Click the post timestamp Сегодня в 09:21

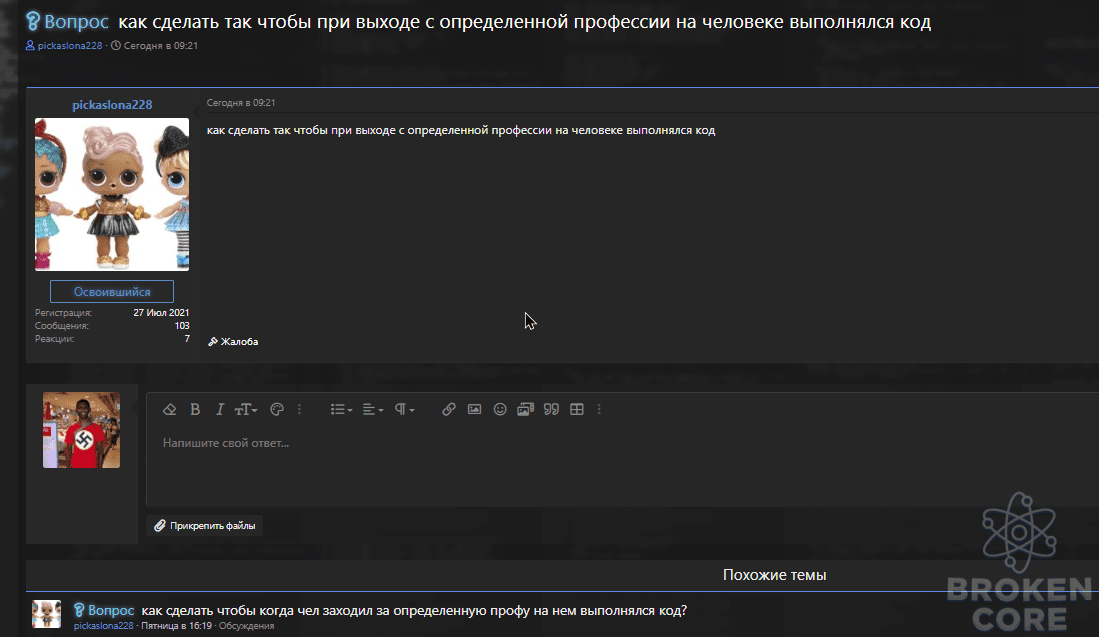[240, 102]
